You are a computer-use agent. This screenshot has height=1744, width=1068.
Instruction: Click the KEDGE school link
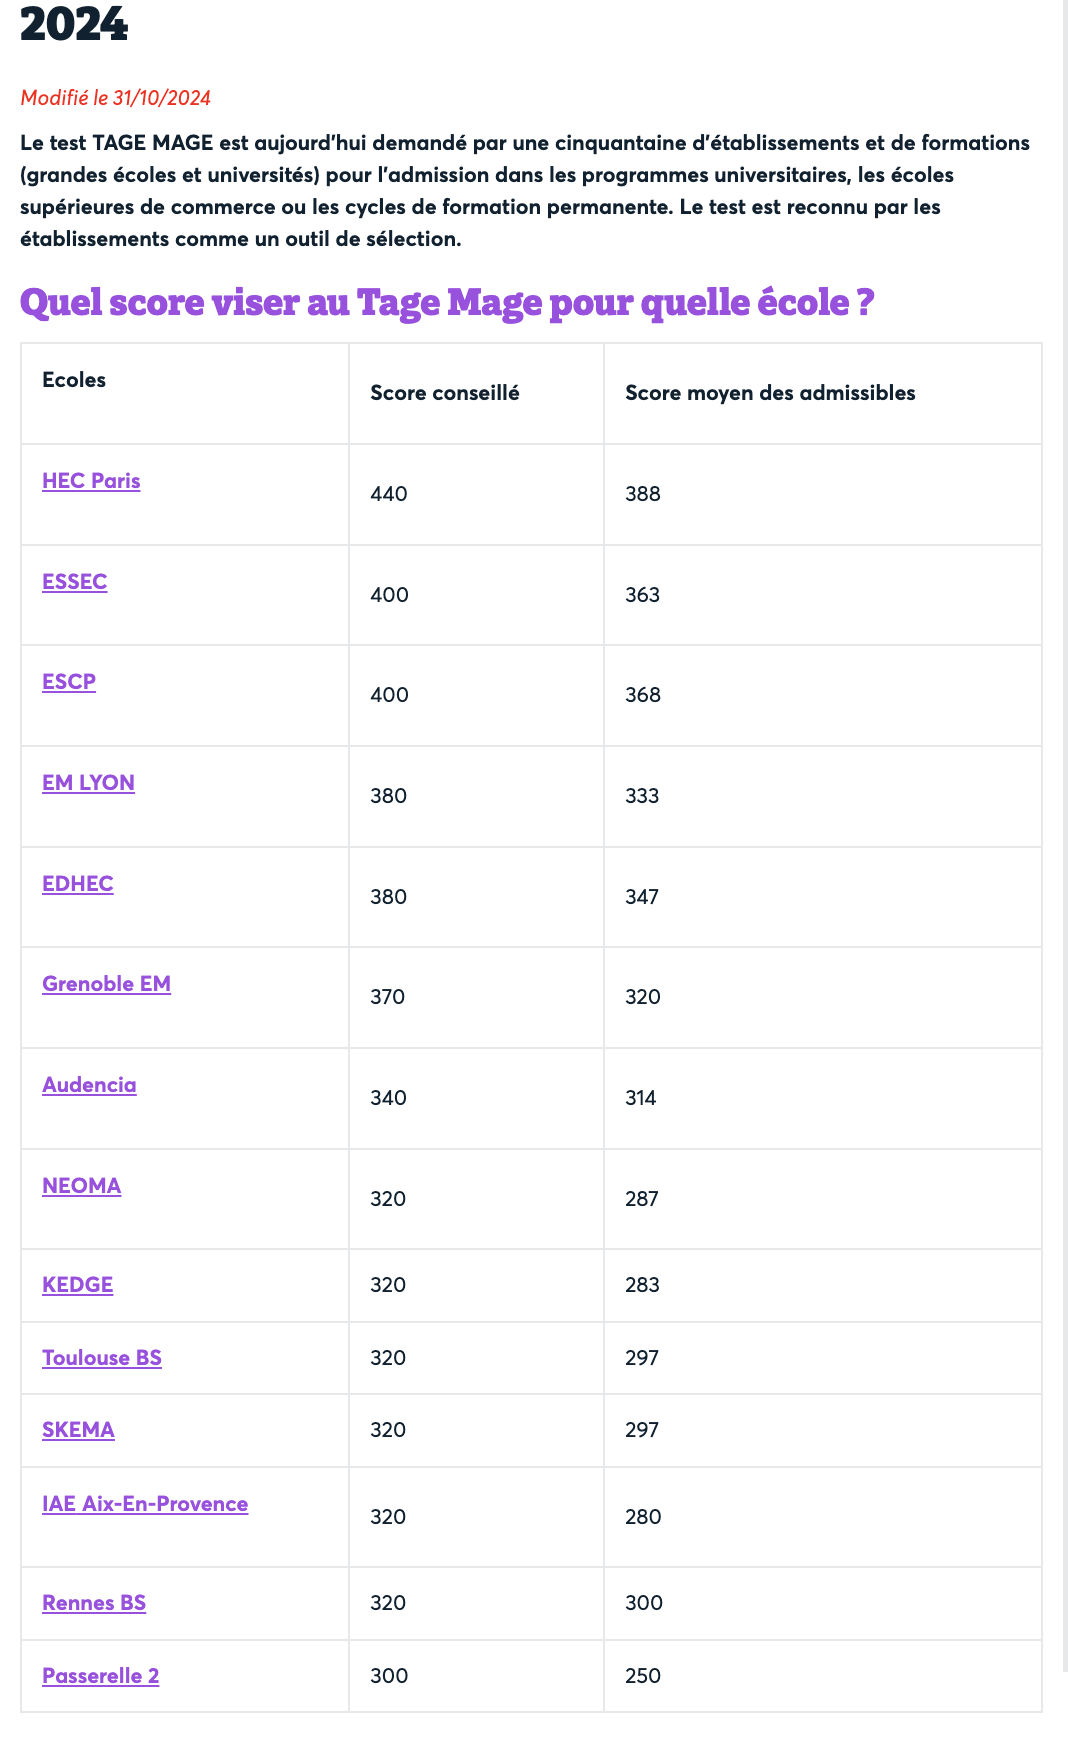[x=77, y=1285]
